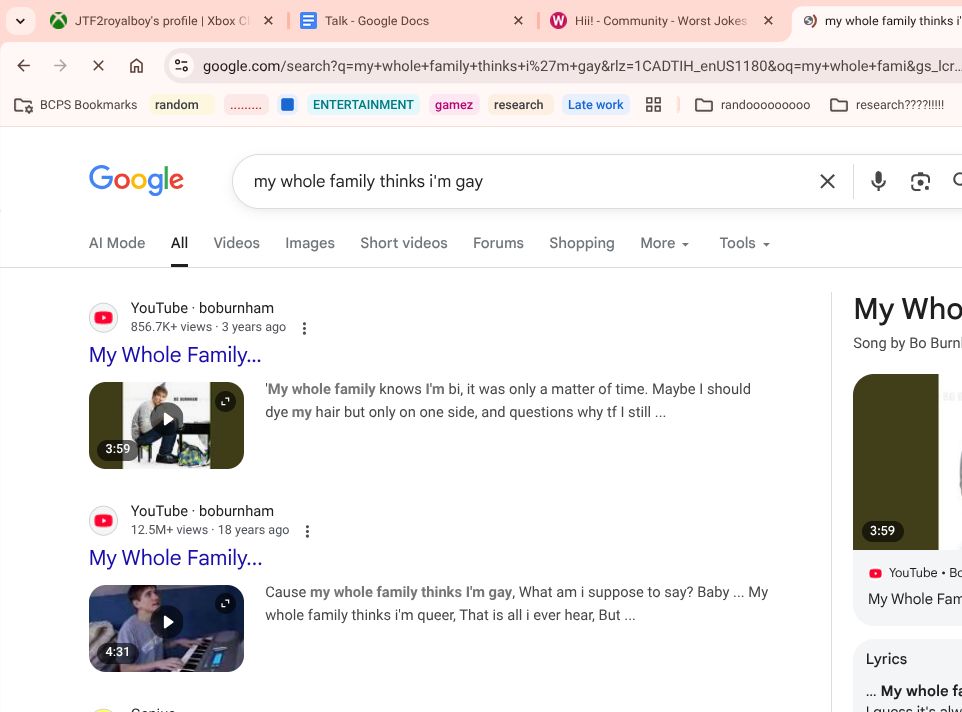Click the voice search microphone icon

(878, 181)
